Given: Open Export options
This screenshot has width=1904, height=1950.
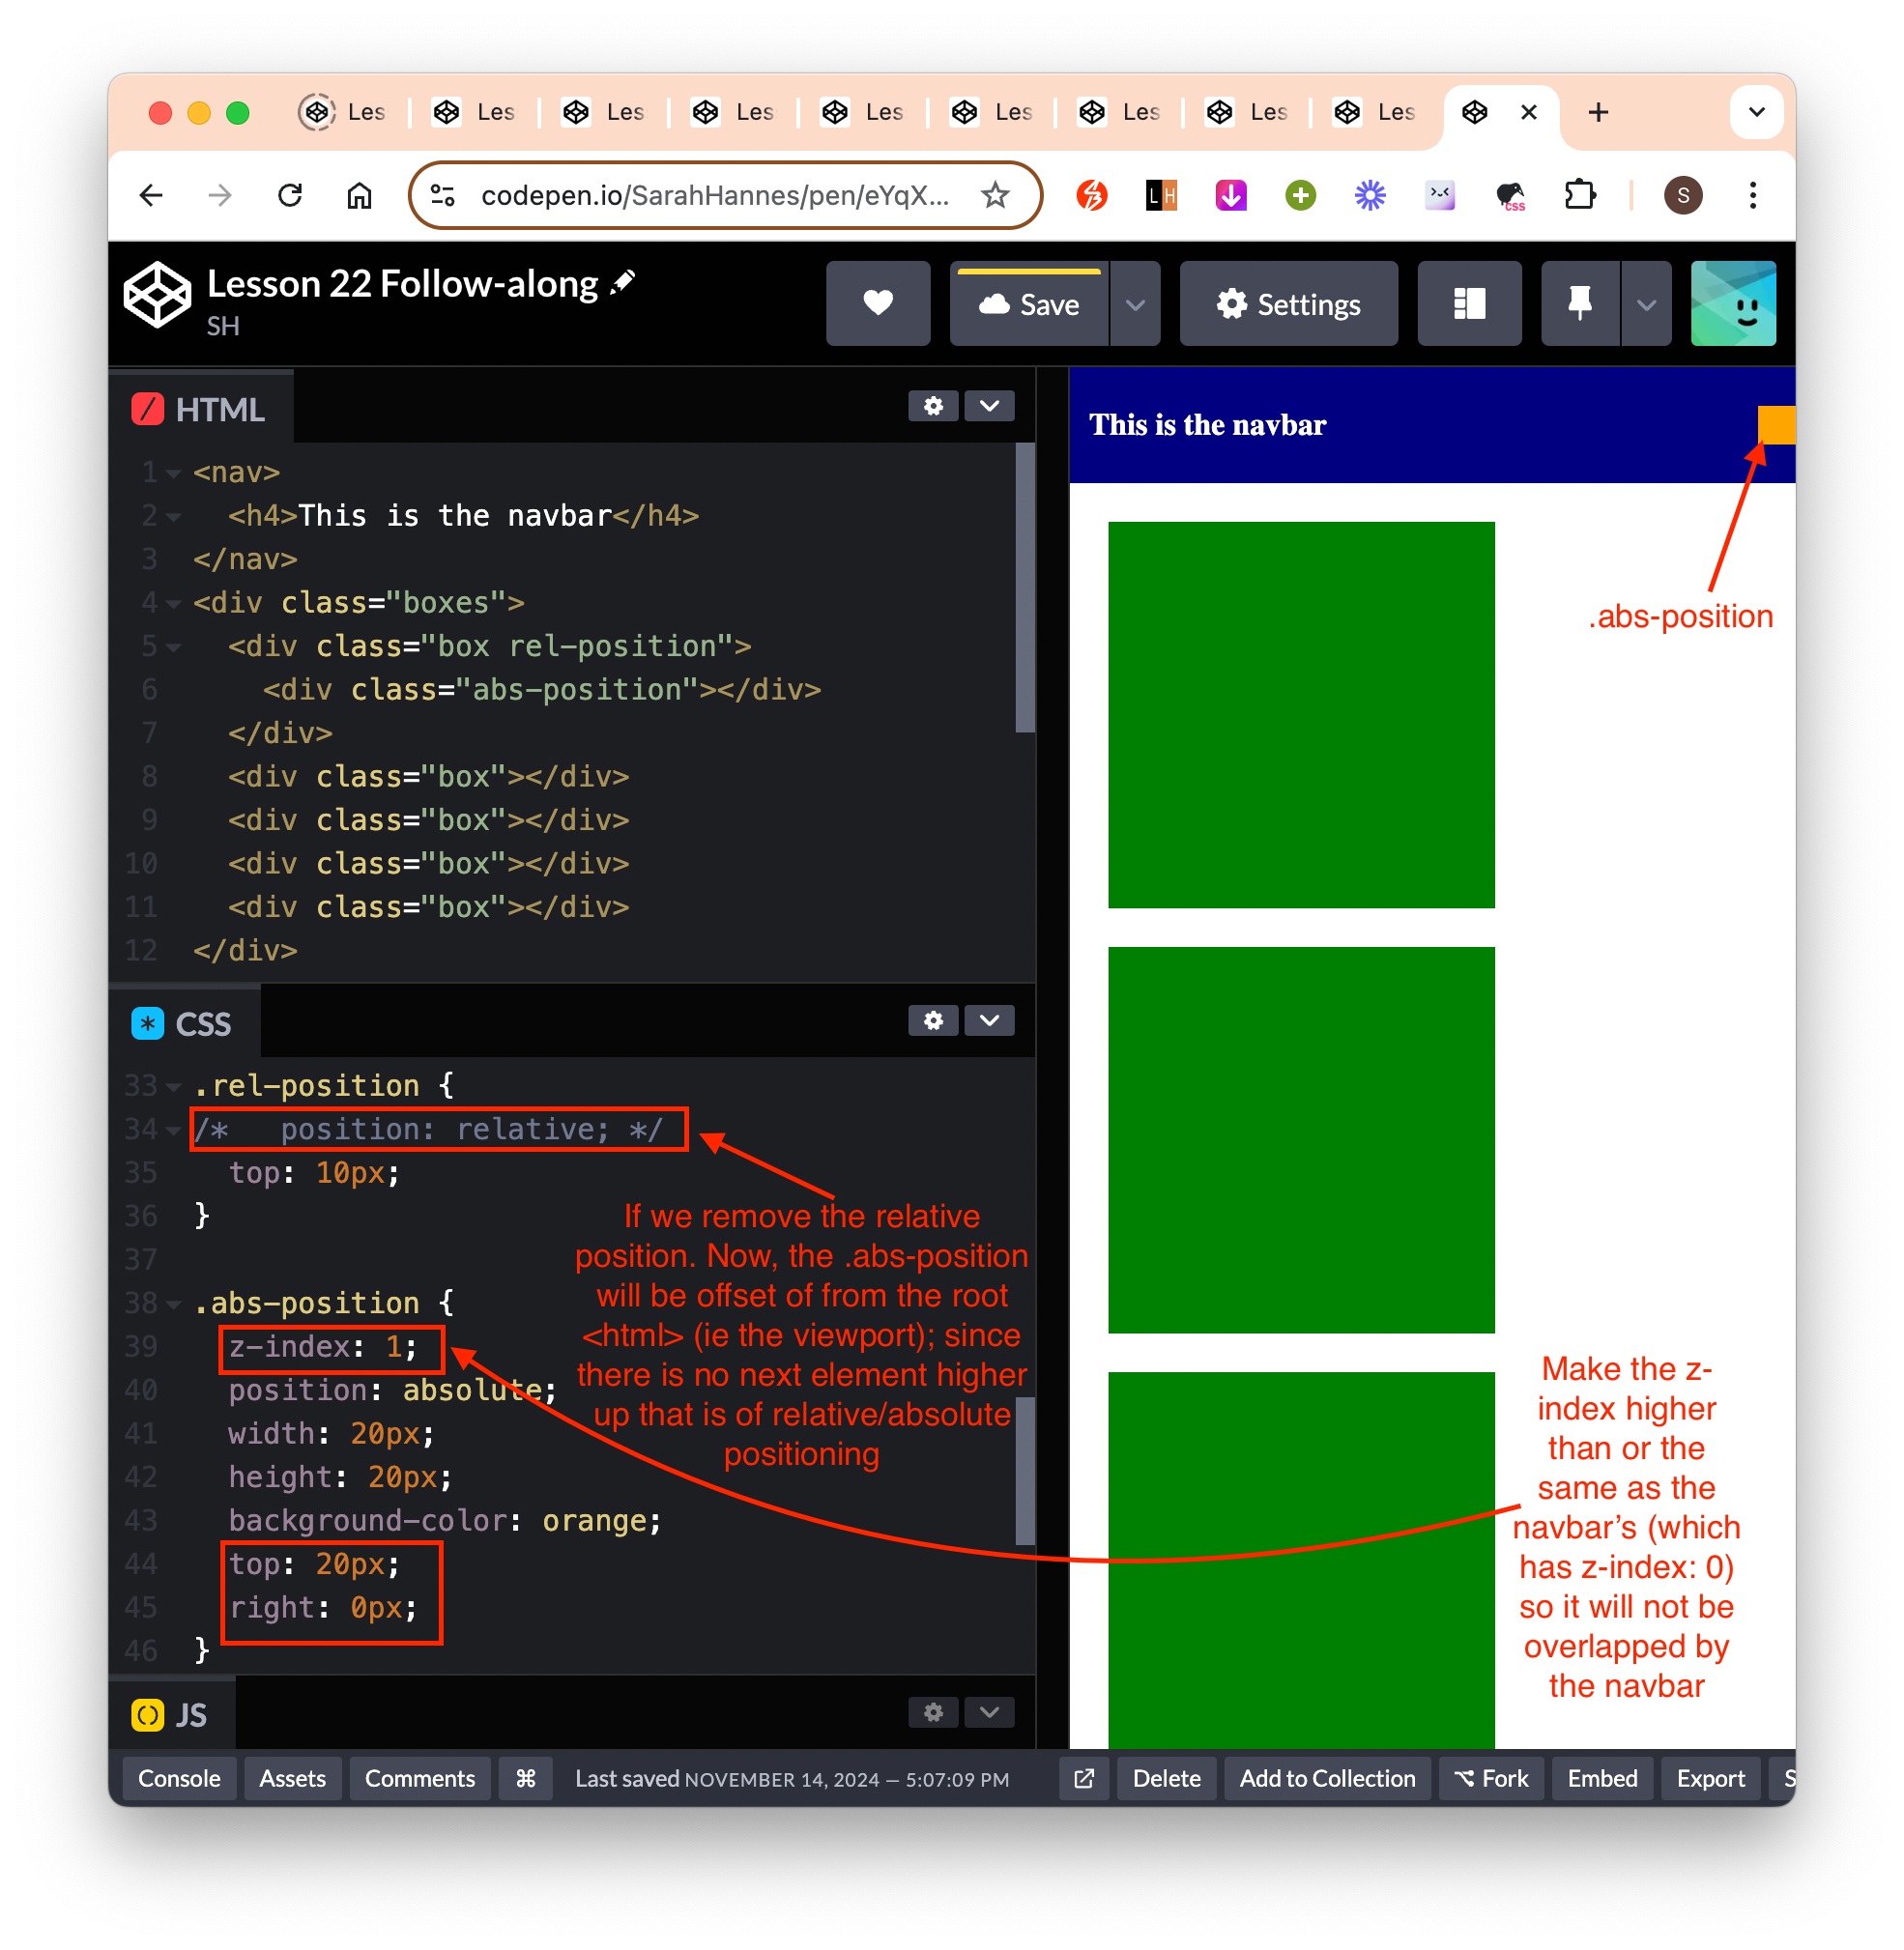Looking at the screenshot, I should (1710, 1777).
